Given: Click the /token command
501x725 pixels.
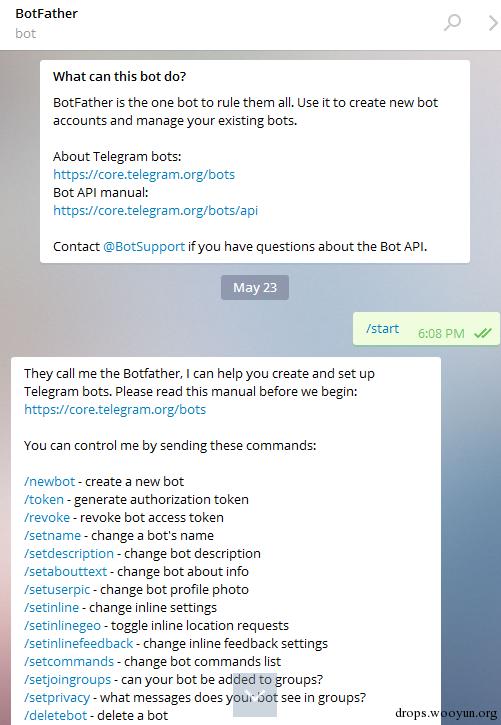Looking at the screenshot, I should [x=44, y=499].
